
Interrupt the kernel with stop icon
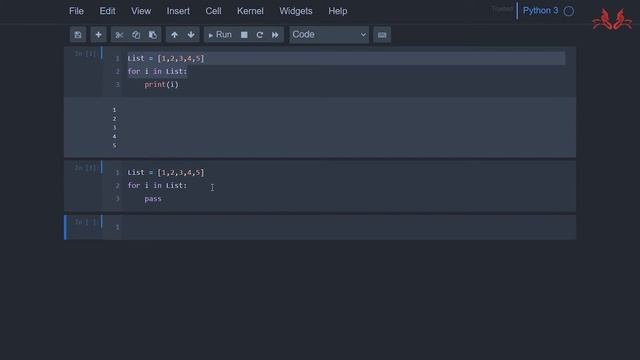pos(244,35)
